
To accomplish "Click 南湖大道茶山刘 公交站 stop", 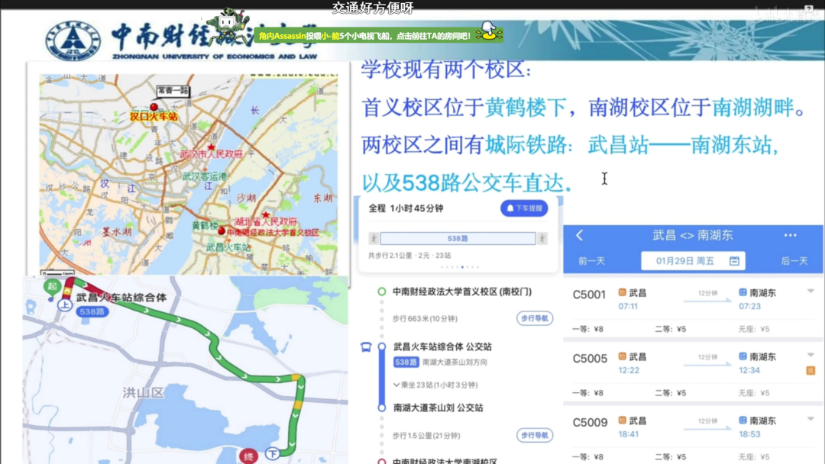I will 438,408.
